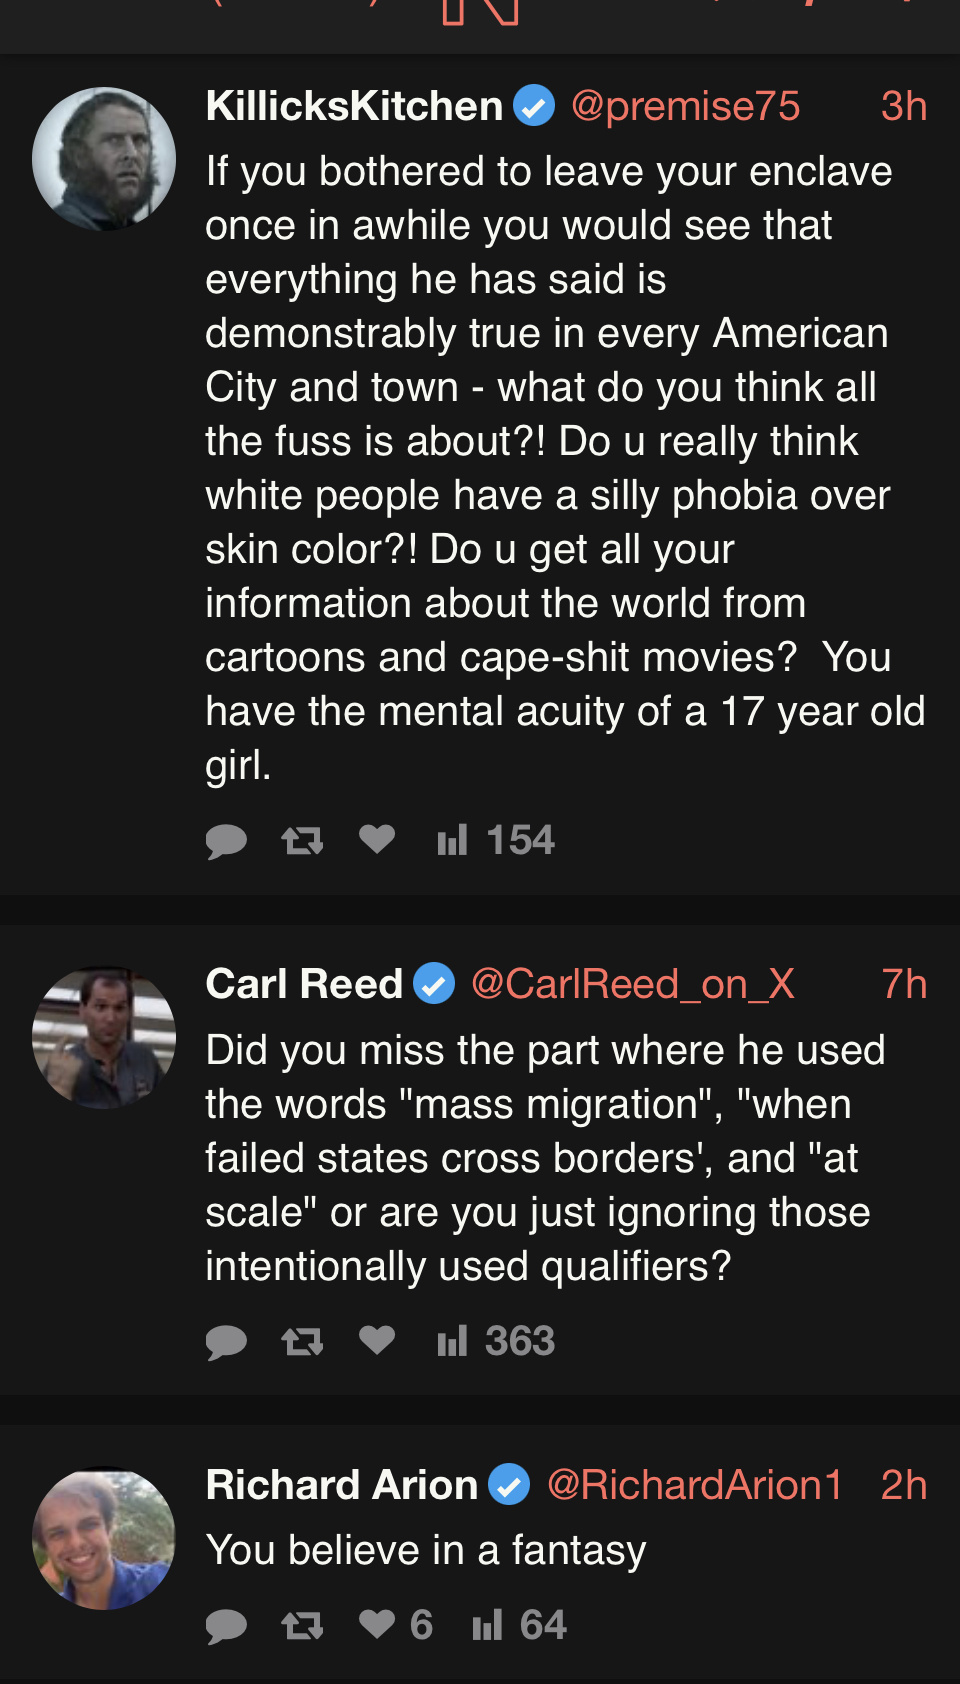Open the @CarlReed_on_X handle link
The height and width of the screenshot is (1684, 960).
pyautogui.click(x=632, y=984)
